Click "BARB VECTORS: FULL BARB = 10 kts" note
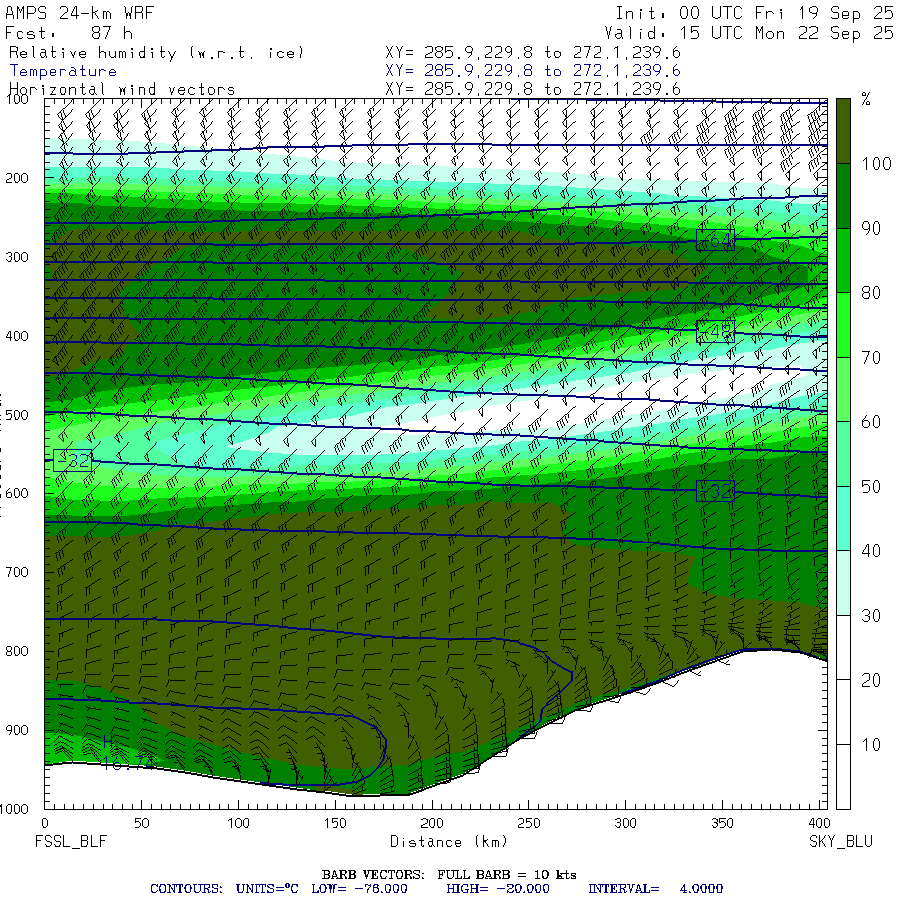The width and height of the screenshot is (900, 900). [449, 875]
